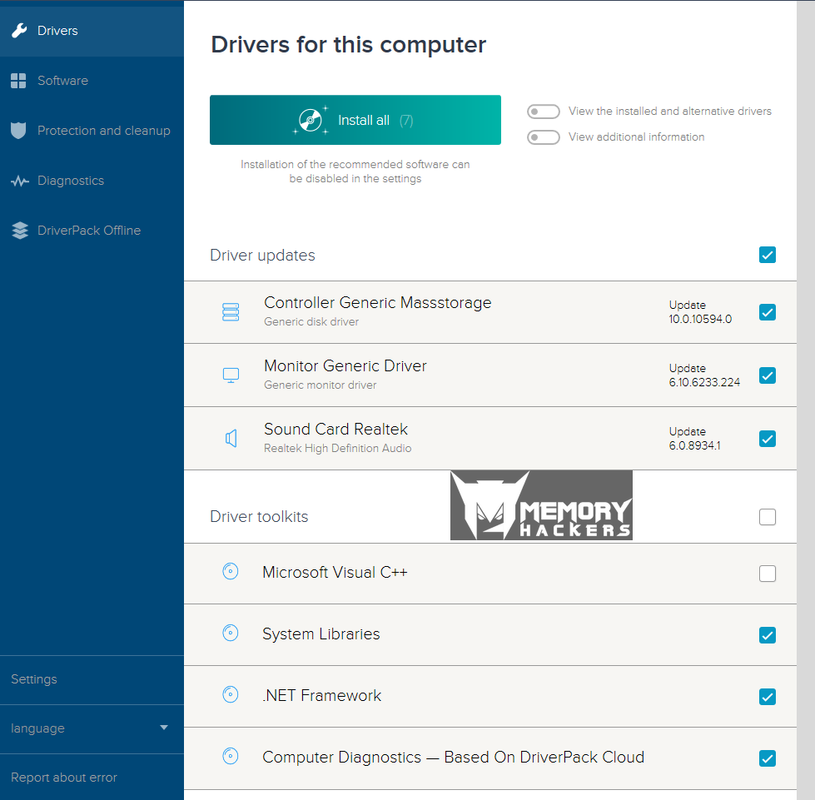Image resolution: width=815 pixels, height=800 pixels.
Task: Click the stacked layers icon for DriverPack Offline
Action: point(20,230)
